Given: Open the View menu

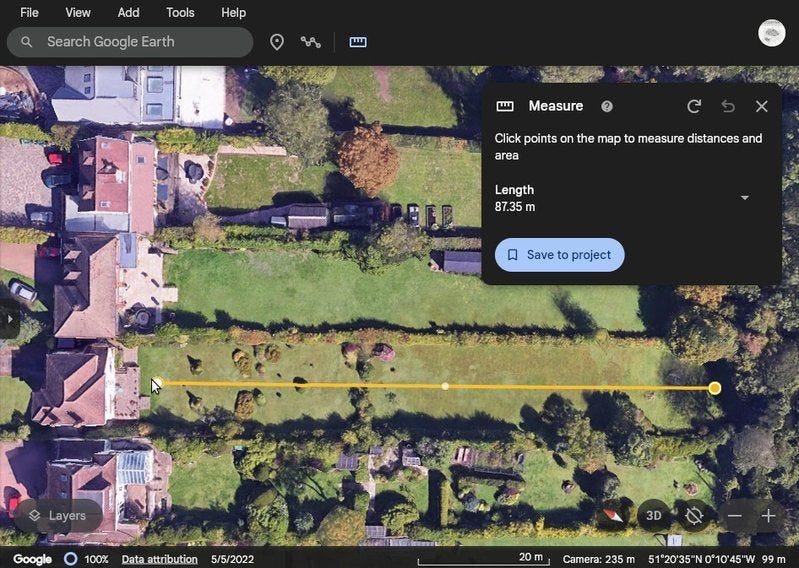Looking at the screenshot, I should pyautogui.click(x=78, y=13).
